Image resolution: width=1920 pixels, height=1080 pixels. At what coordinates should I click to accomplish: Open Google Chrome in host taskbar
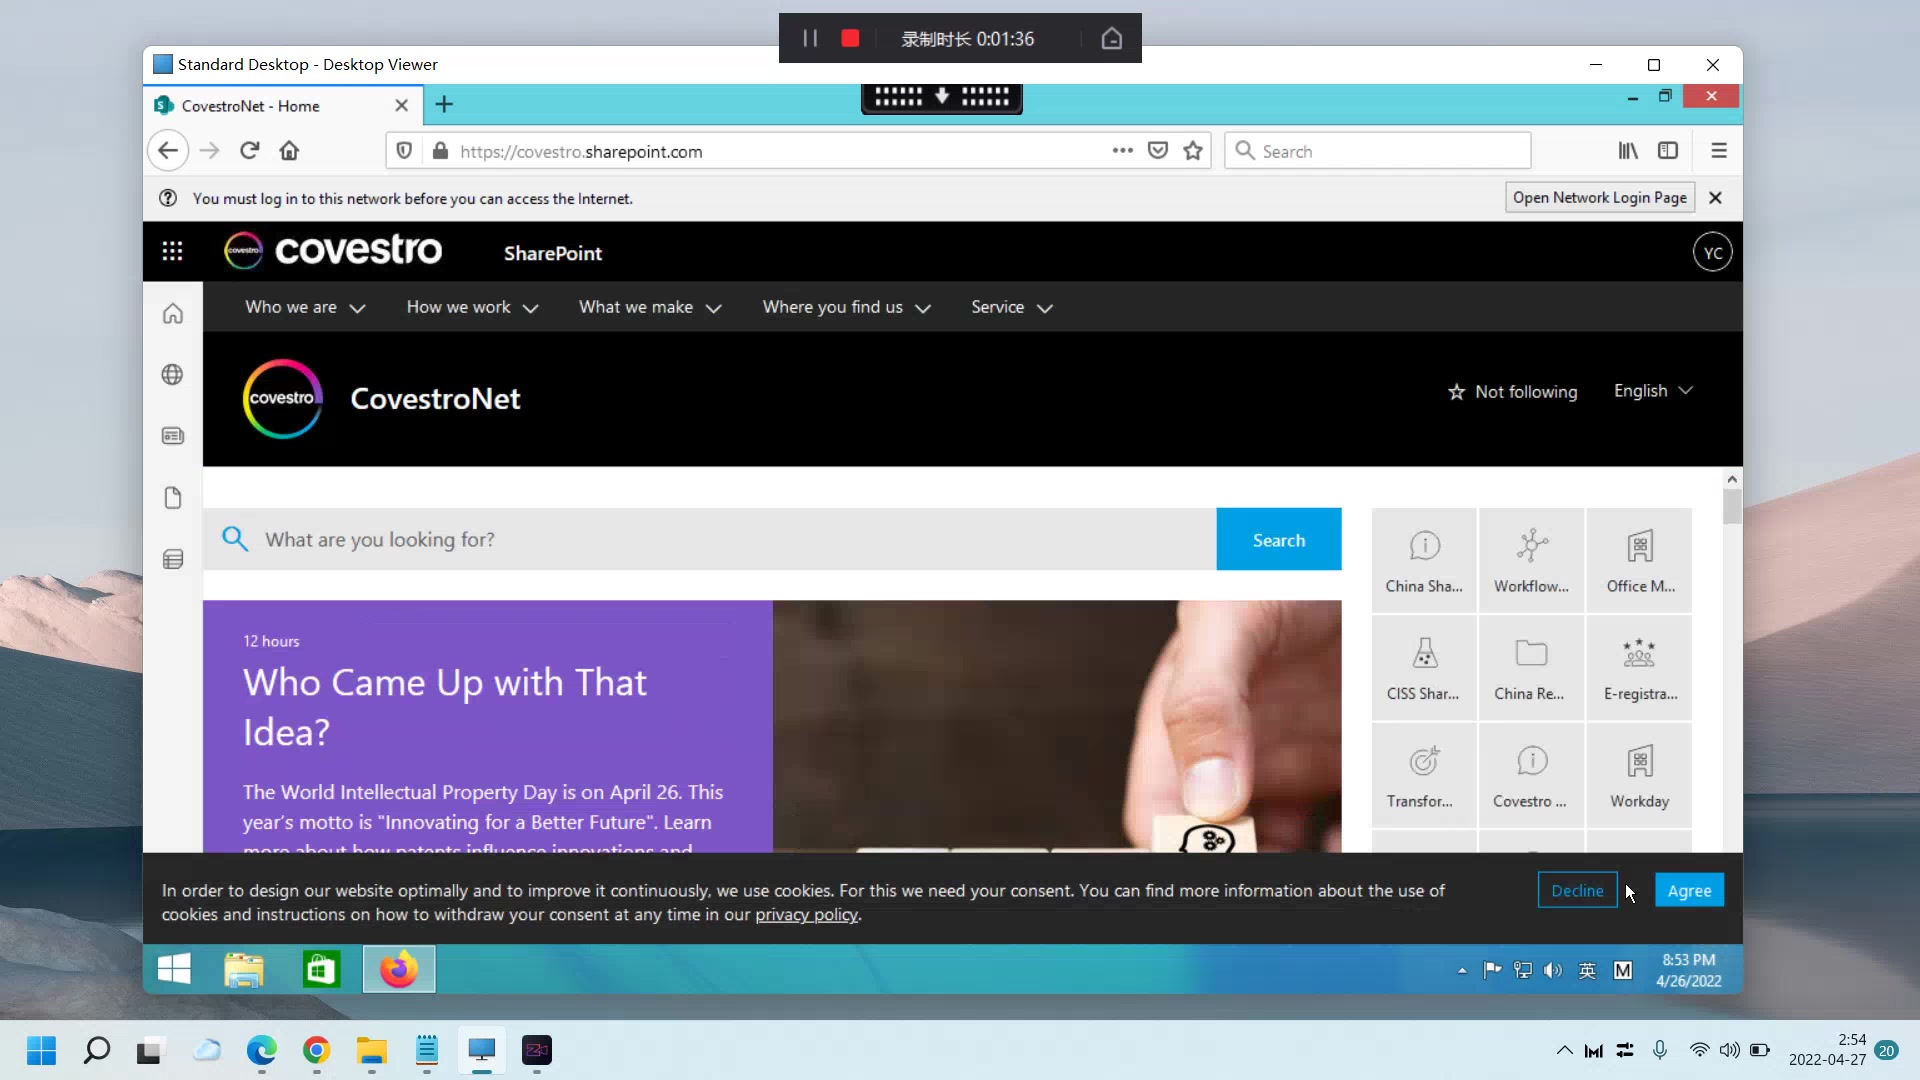tap(317, 1050)
